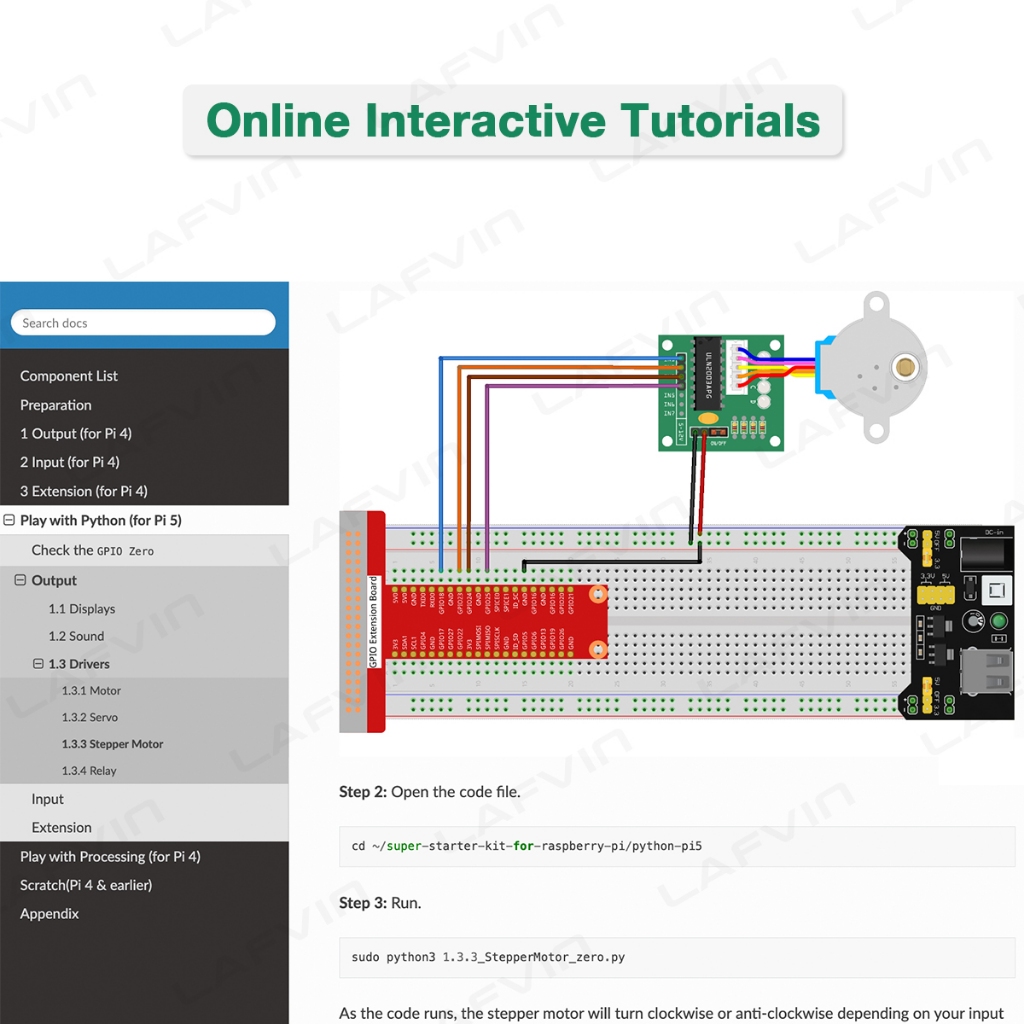Select 1.2 Sound in sidebar

pyautogui.click(x=76, y=636)
